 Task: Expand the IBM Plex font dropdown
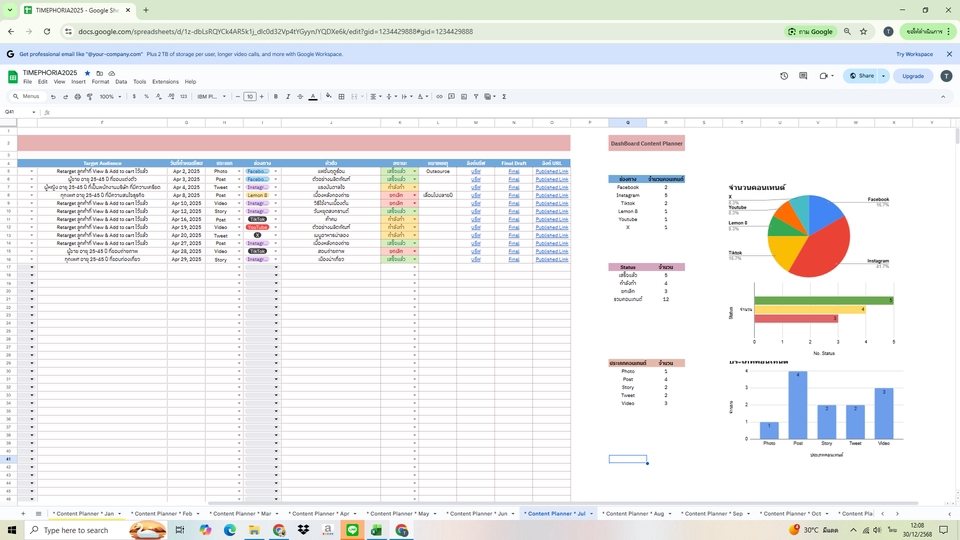pos(212,97)
